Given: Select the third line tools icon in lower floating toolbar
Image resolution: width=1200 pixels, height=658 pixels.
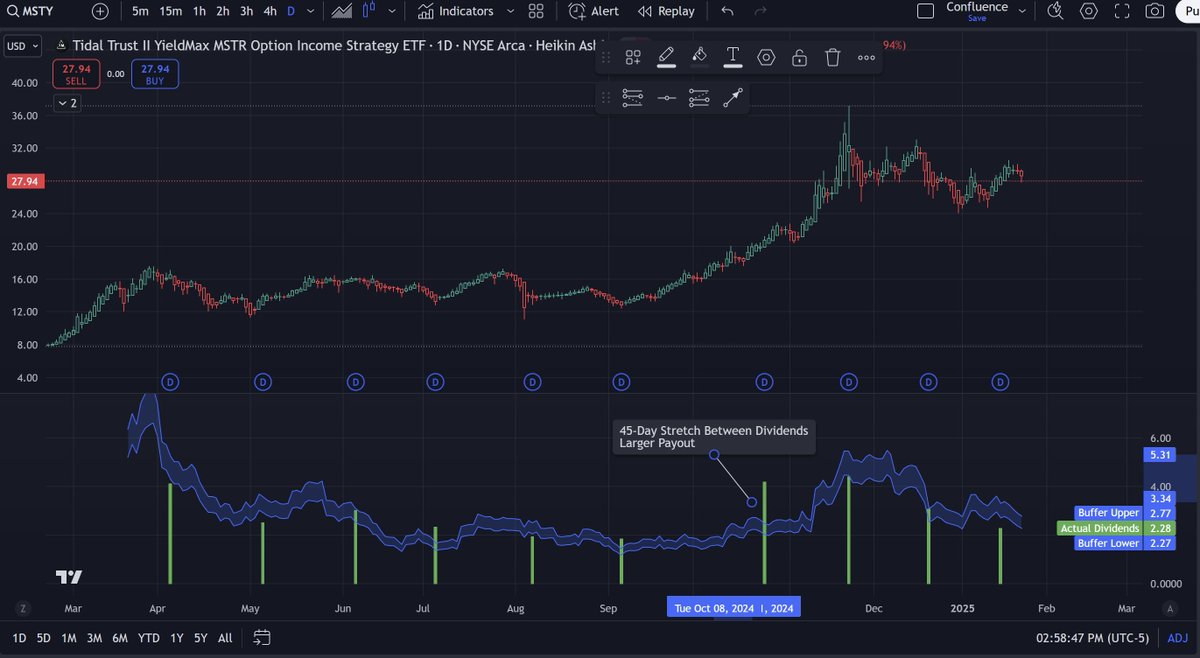Looking at the screenshot, I should pos(700,97).
